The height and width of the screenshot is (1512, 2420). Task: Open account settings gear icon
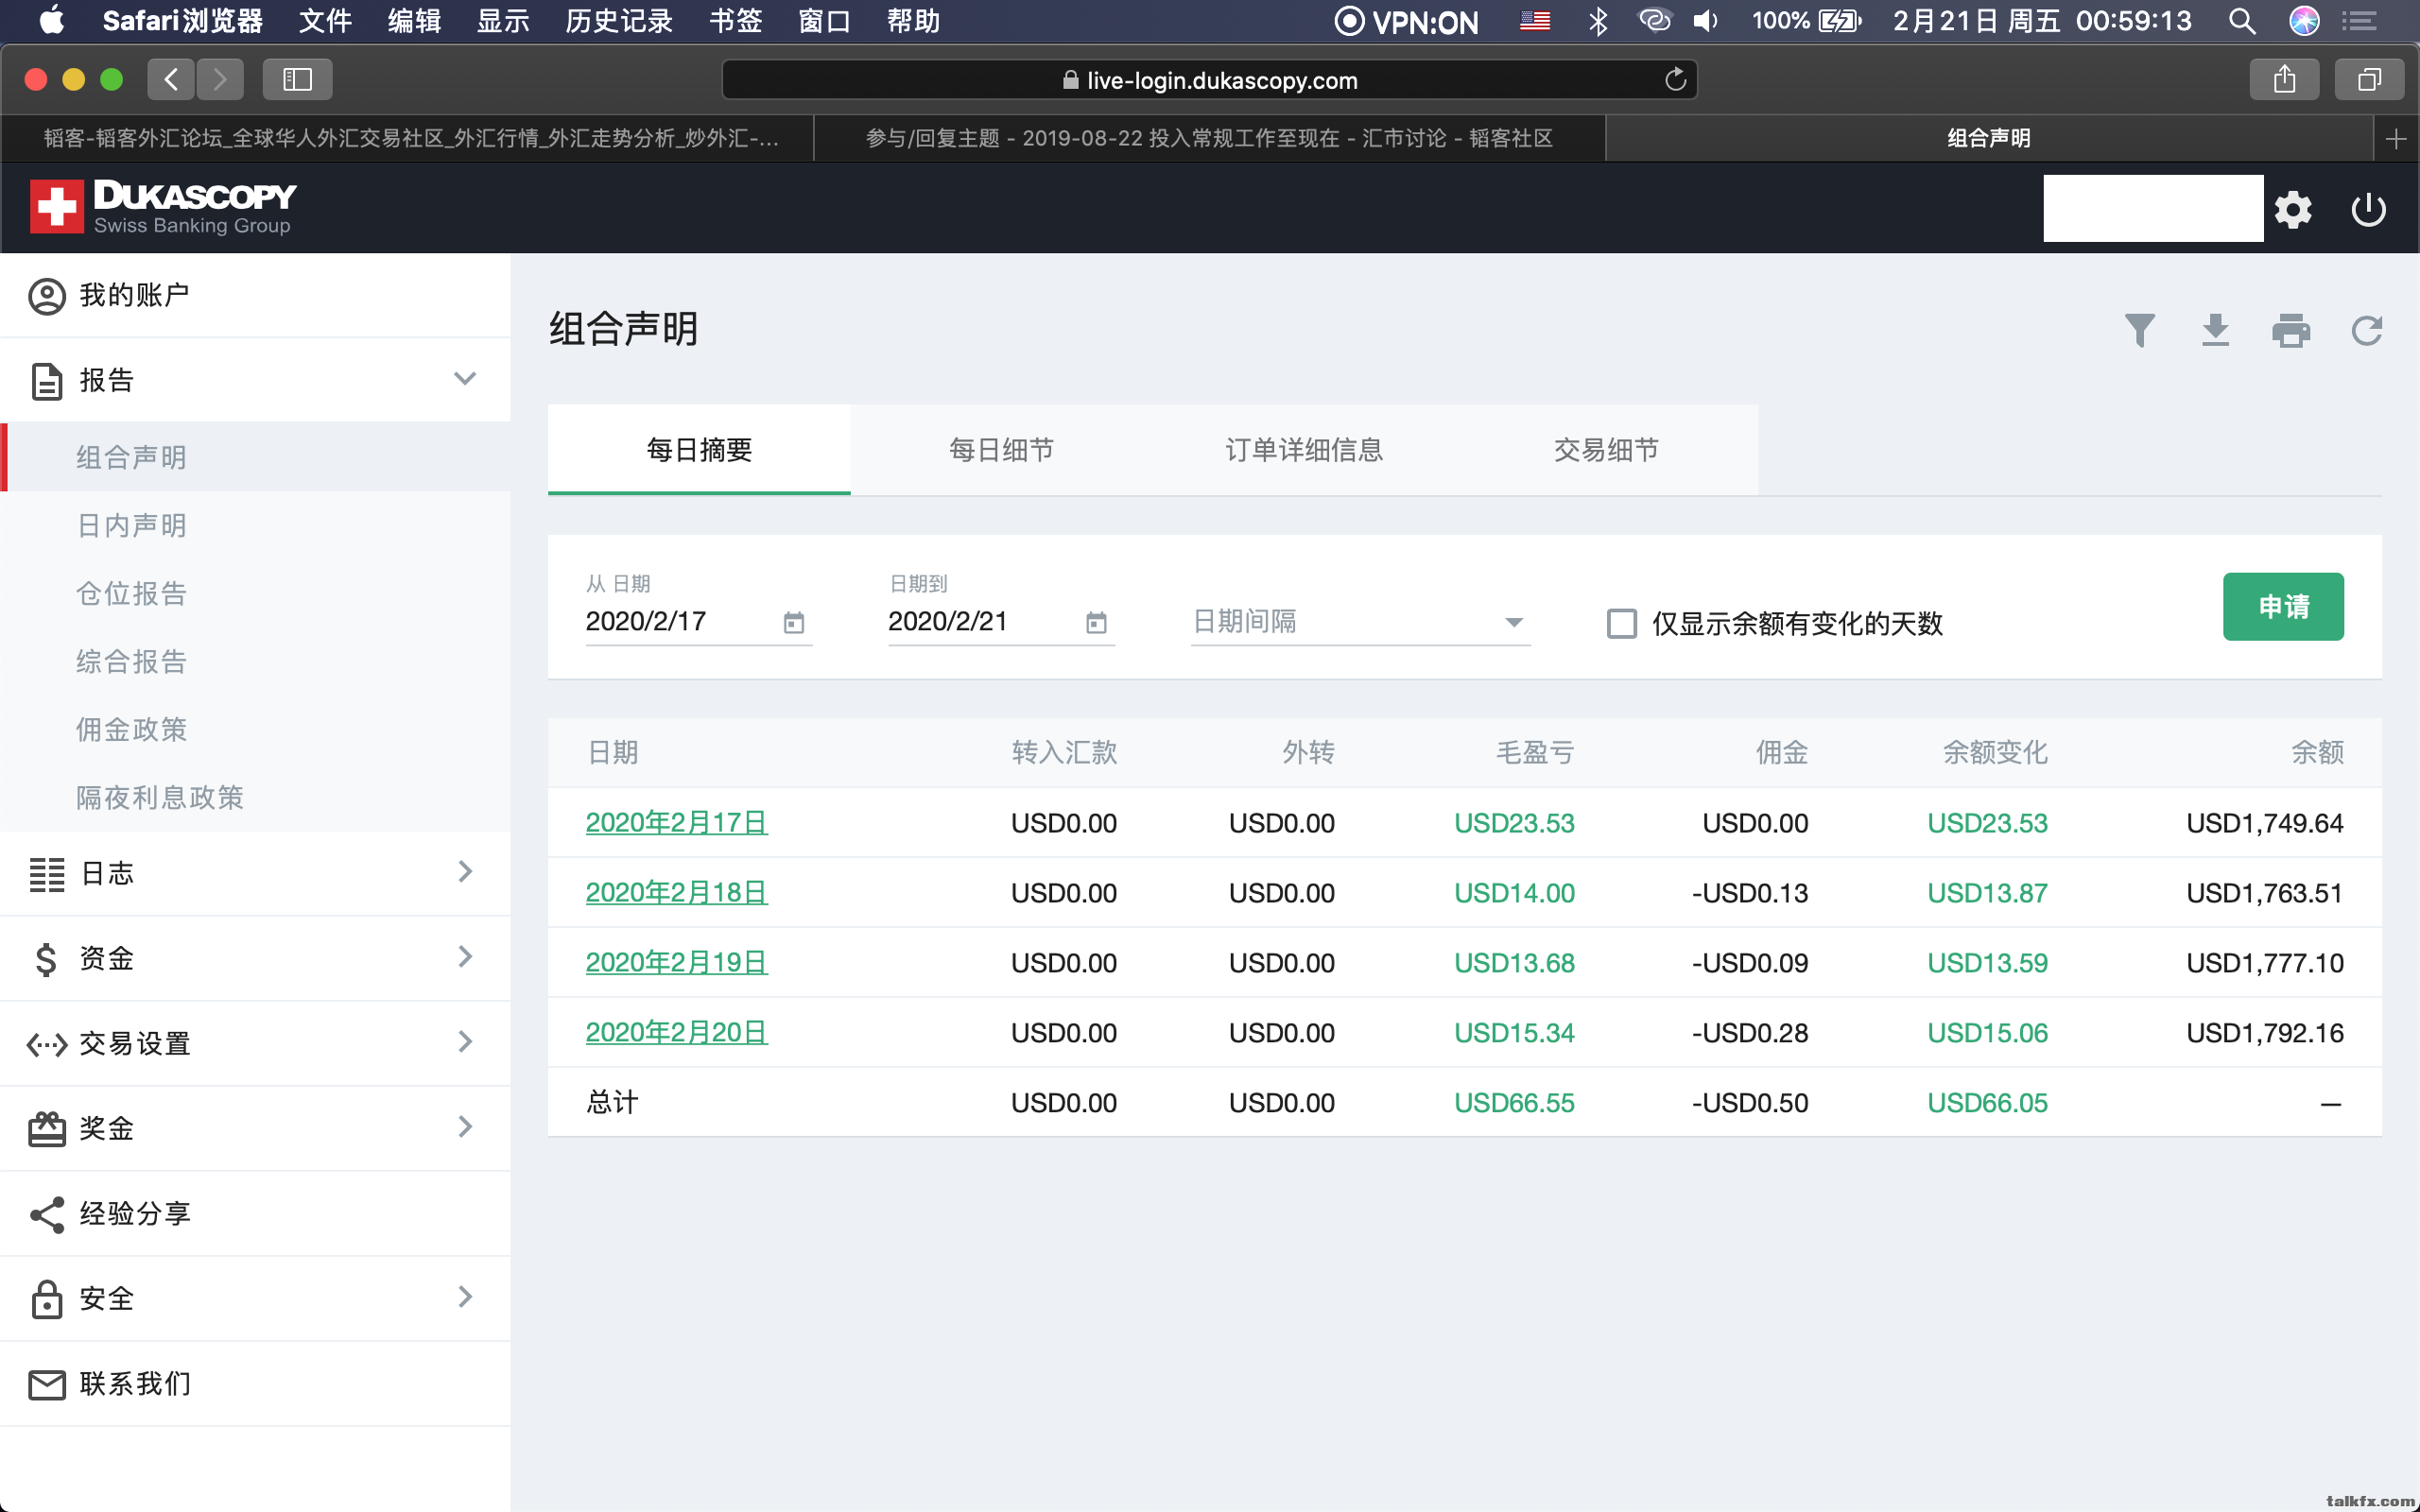point(2292,210)
